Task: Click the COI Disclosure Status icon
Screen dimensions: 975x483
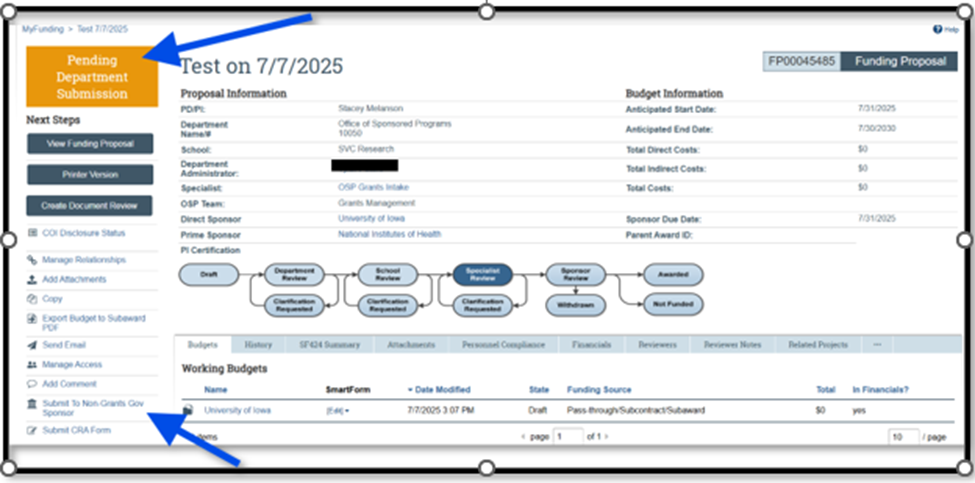Action: pos(33,234)
